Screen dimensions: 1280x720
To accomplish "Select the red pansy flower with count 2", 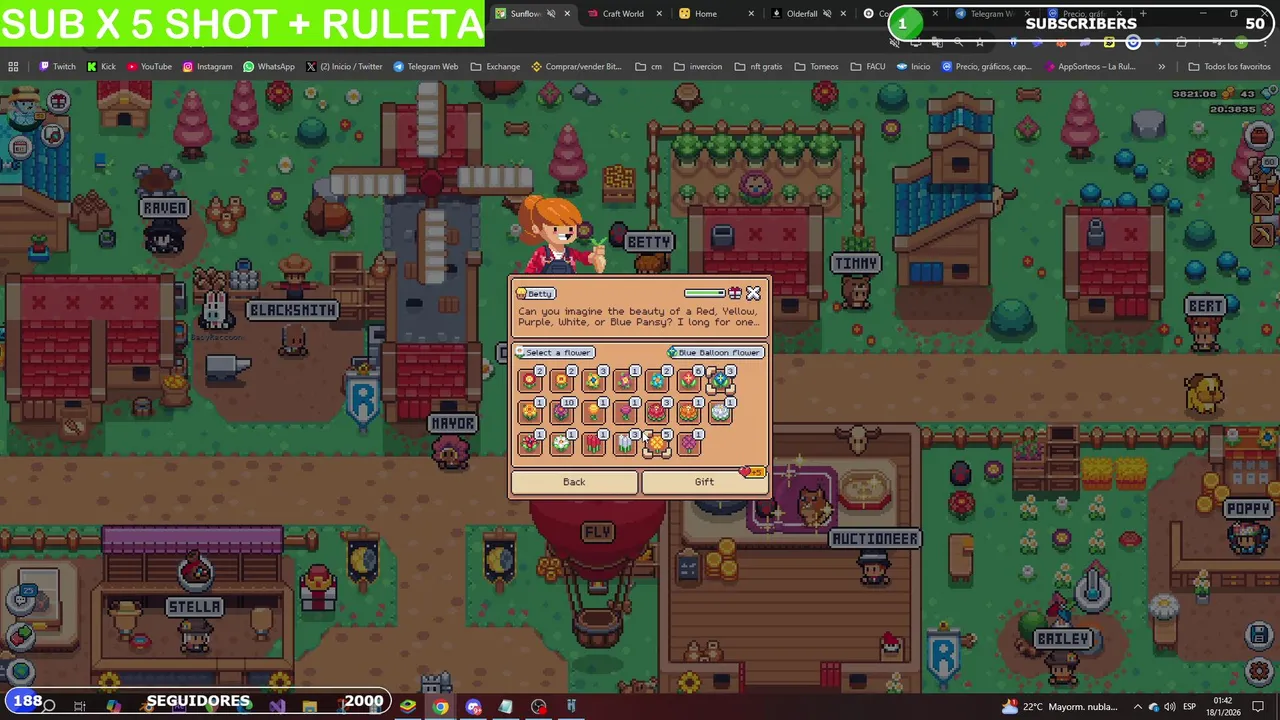I will pos(530,380).
